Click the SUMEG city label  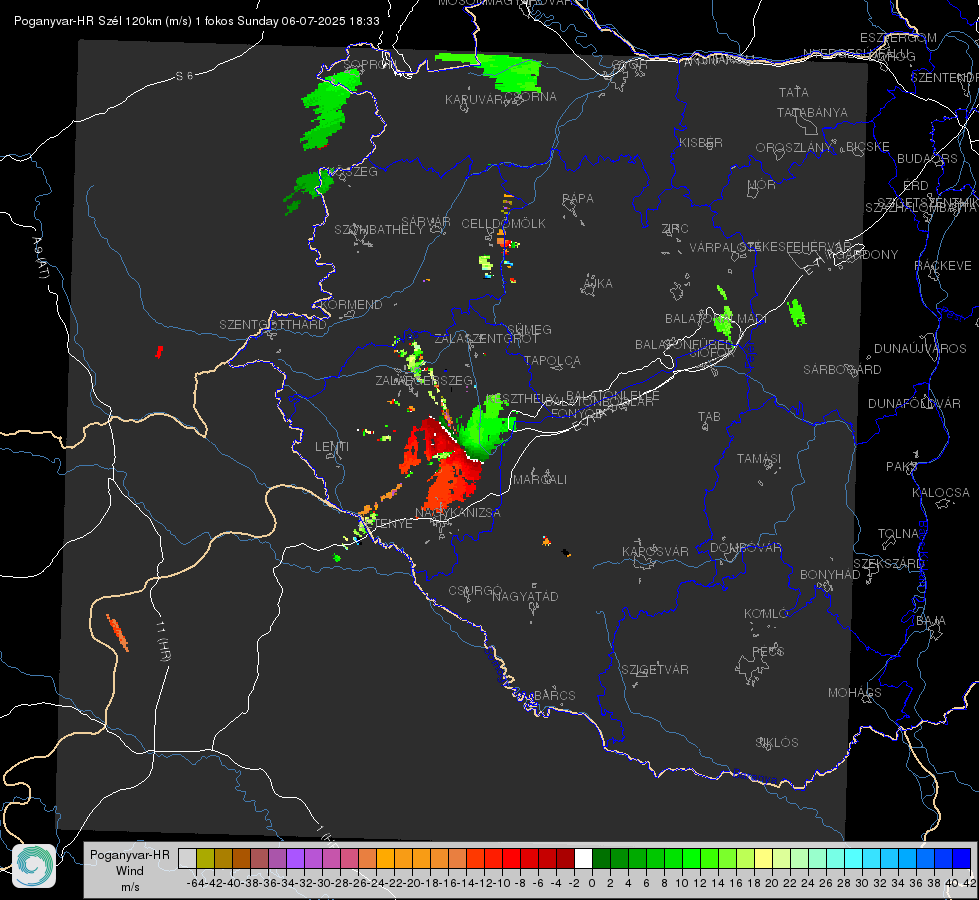tap(529, 330)
